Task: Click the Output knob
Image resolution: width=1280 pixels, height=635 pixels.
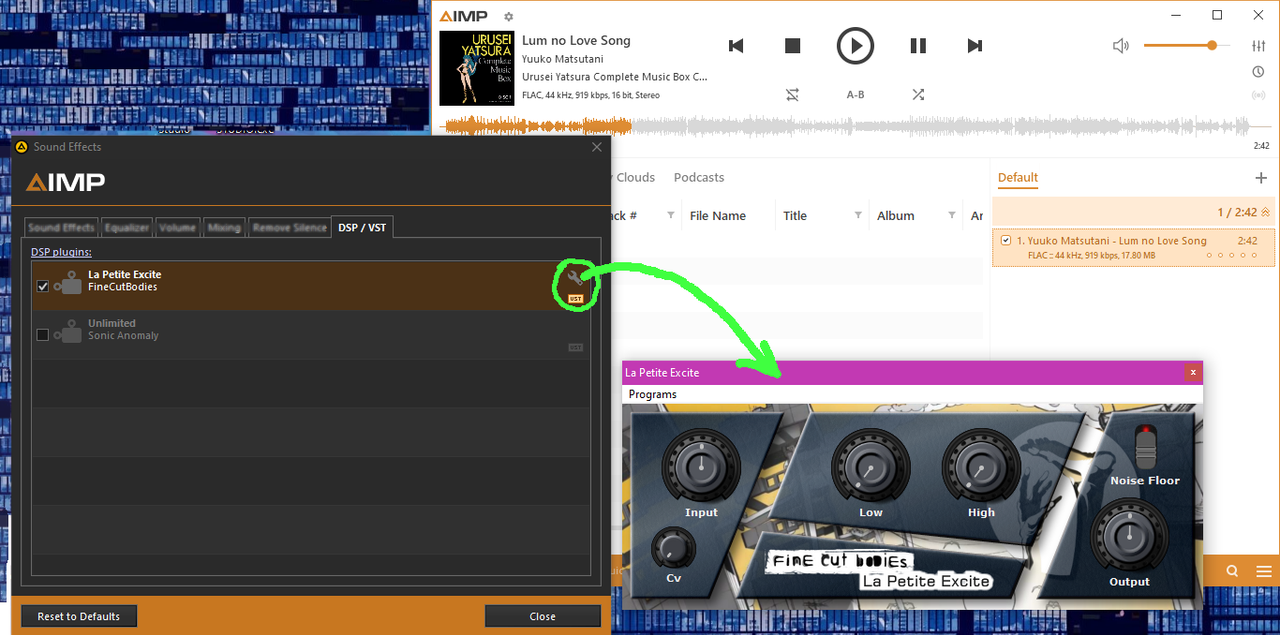Action: coord(1129,535)
